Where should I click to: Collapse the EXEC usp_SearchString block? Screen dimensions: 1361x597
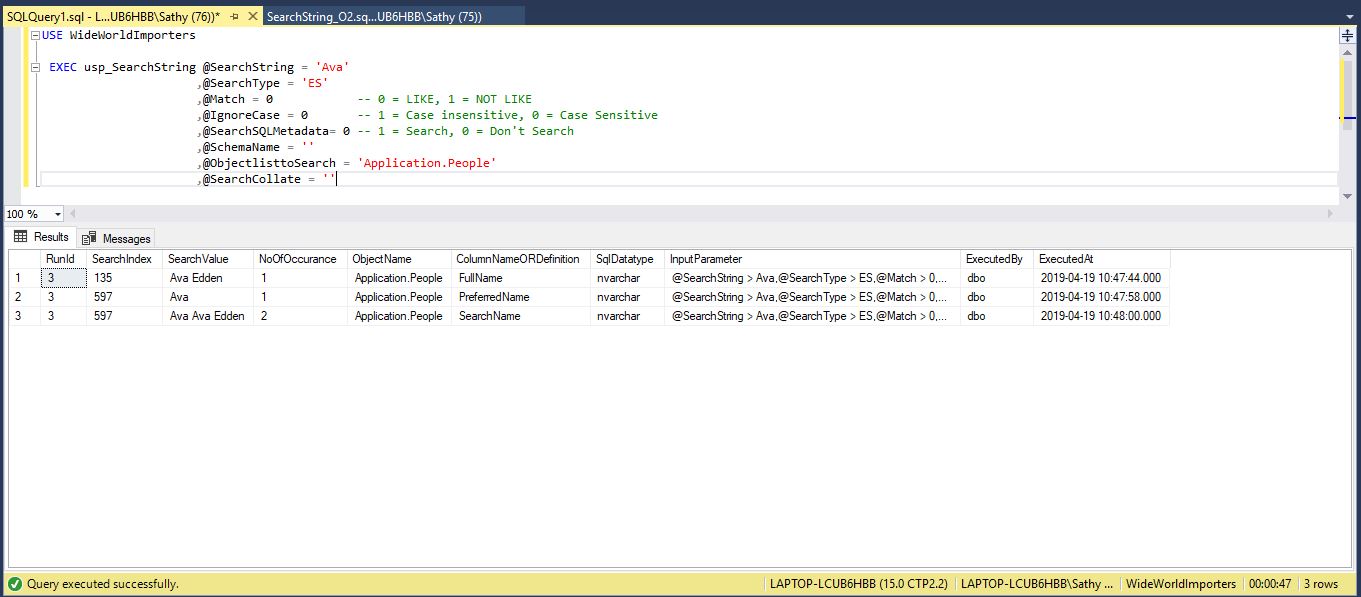click(36, 68)
